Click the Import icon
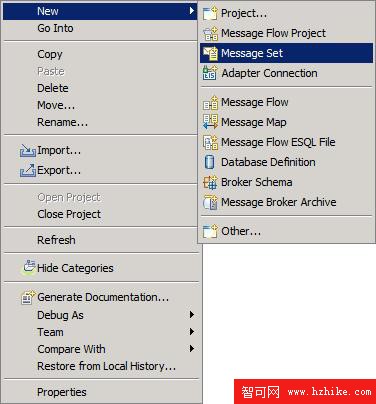376x404 pixels. [x=28, y=151]
